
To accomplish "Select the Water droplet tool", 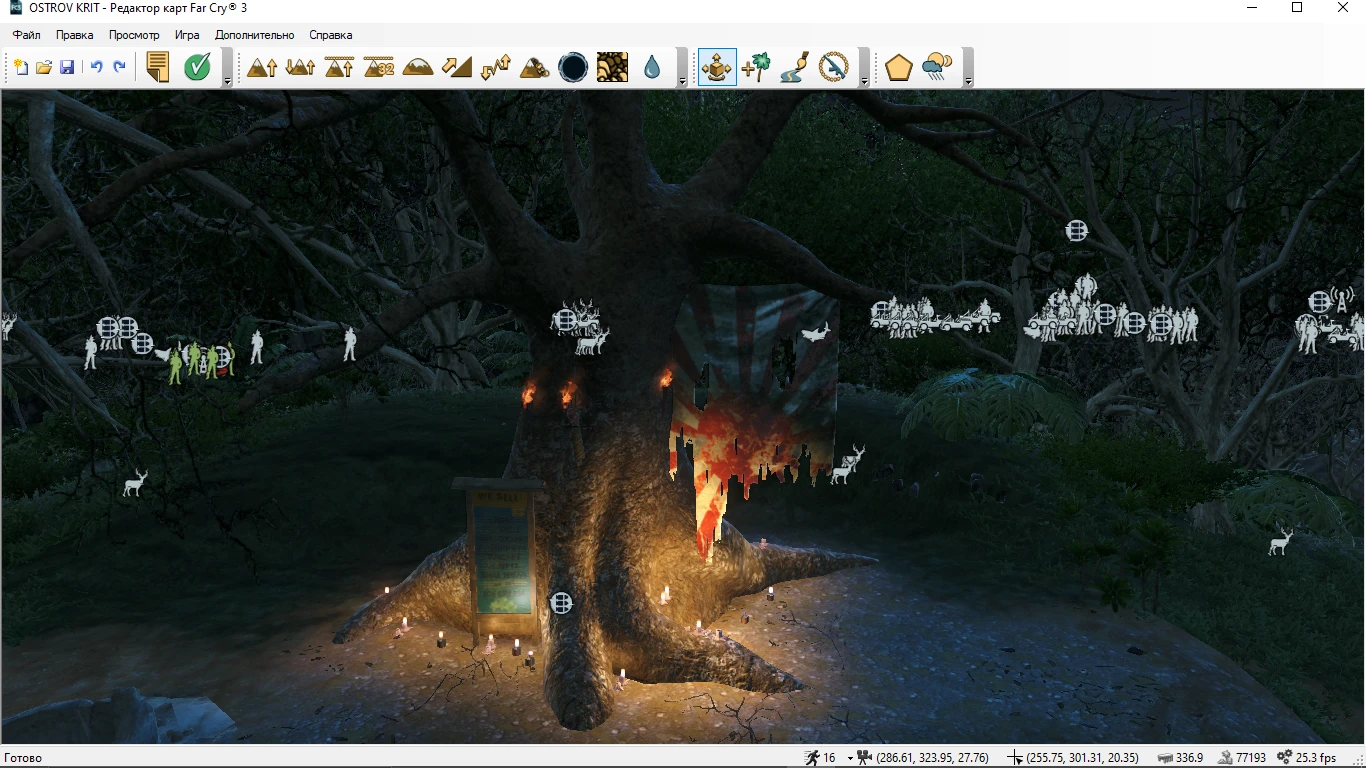I will tap(652, 67).
